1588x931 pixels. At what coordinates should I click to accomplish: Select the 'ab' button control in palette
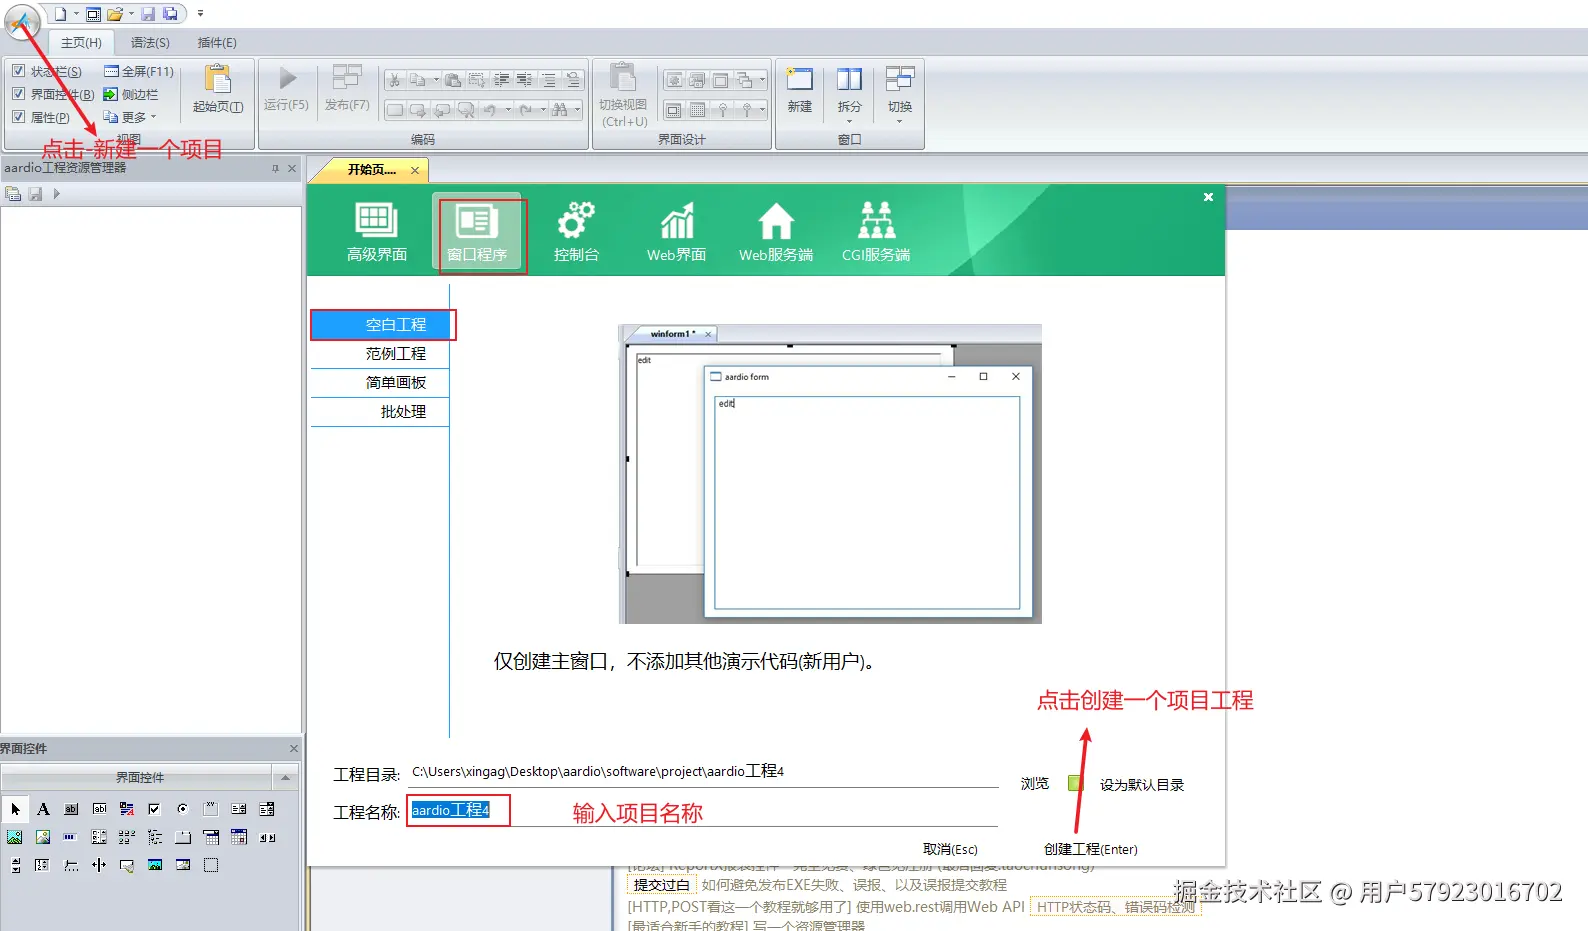click(x=71, y=809)
